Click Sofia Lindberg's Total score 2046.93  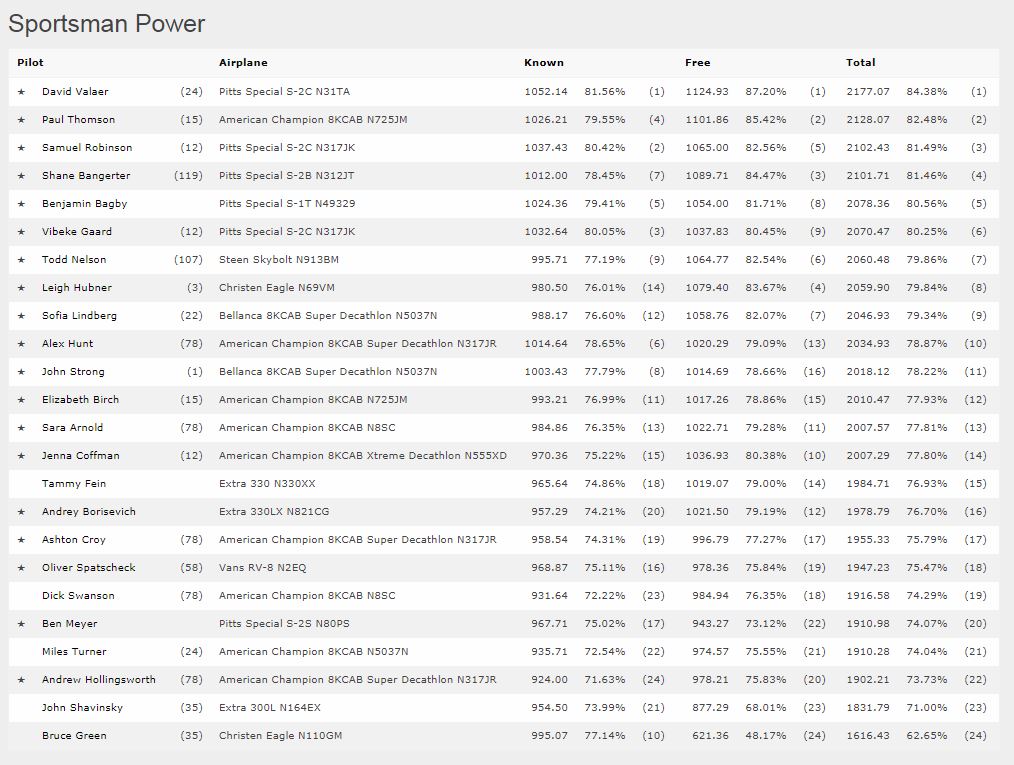(868, 316)
